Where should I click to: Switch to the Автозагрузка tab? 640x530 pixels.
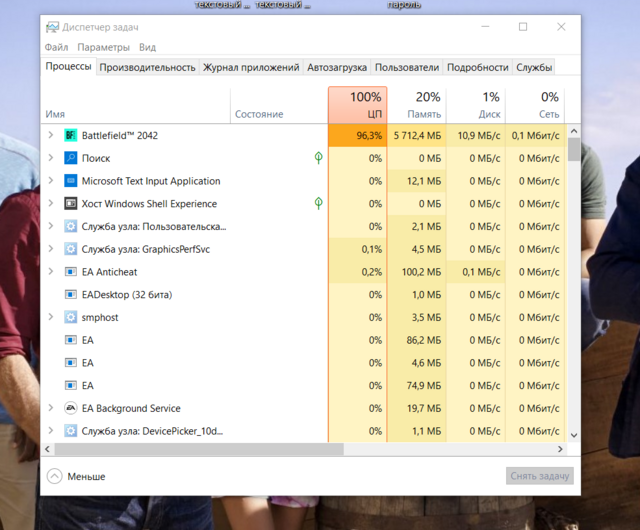337,67
